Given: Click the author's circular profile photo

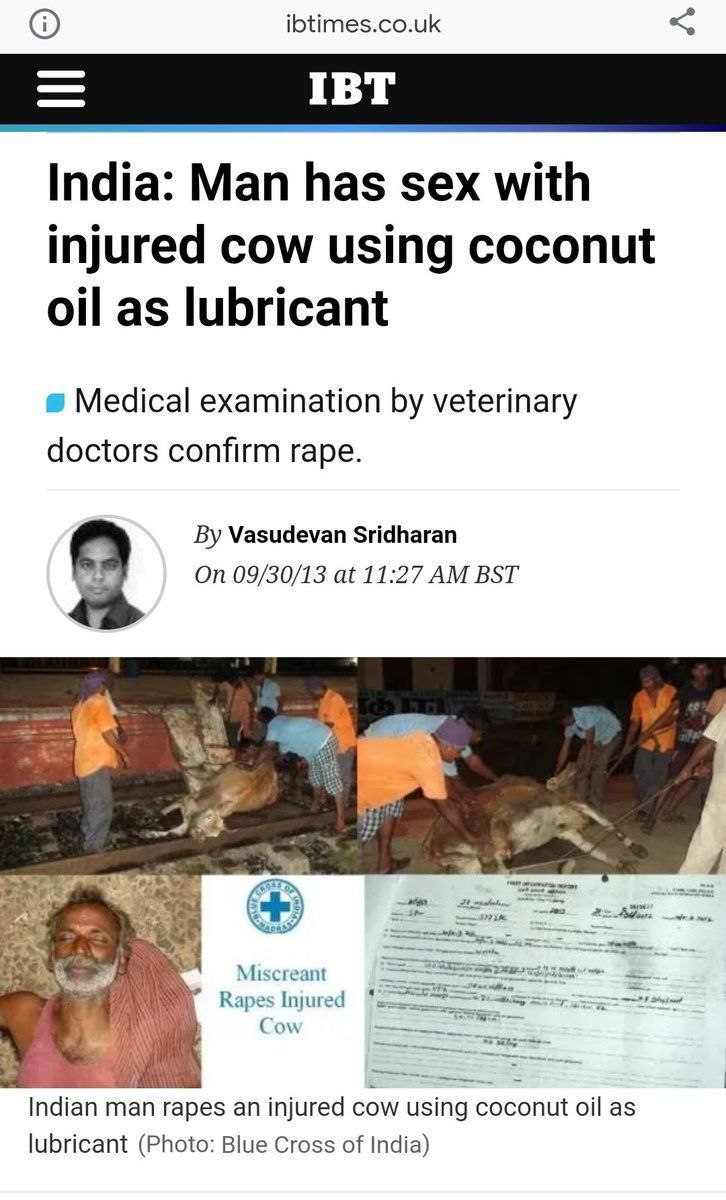Looking at the screenshot, I should tap(106, 574).
